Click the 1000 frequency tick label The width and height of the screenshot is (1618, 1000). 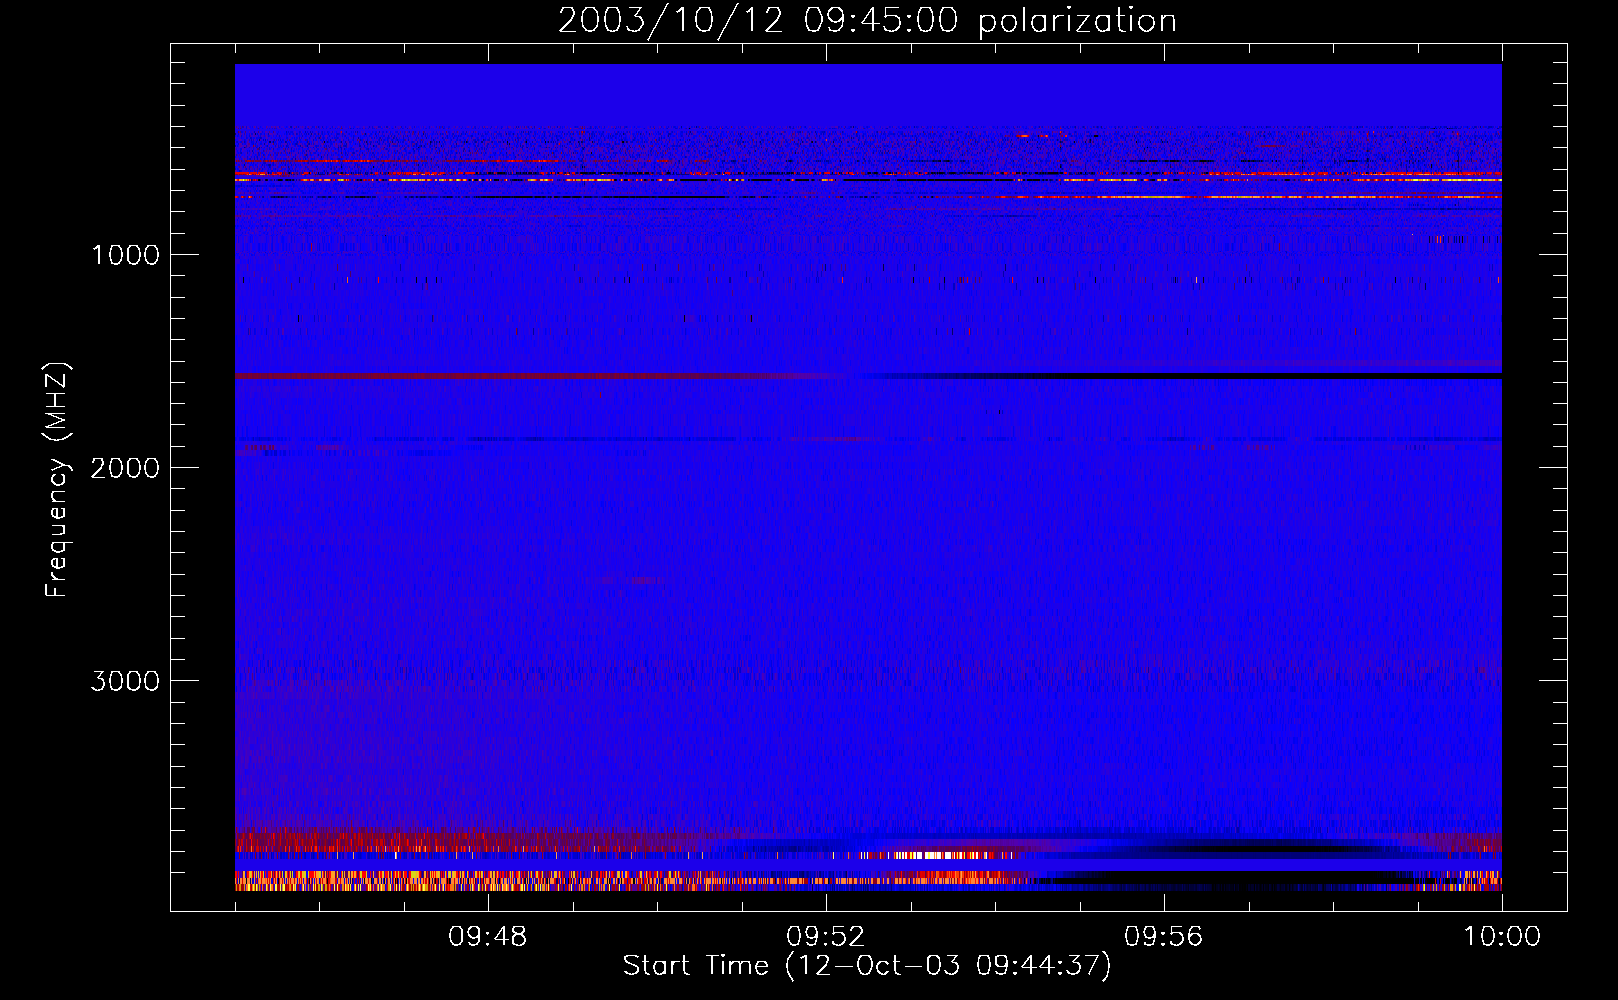click(x=125, y=255)
